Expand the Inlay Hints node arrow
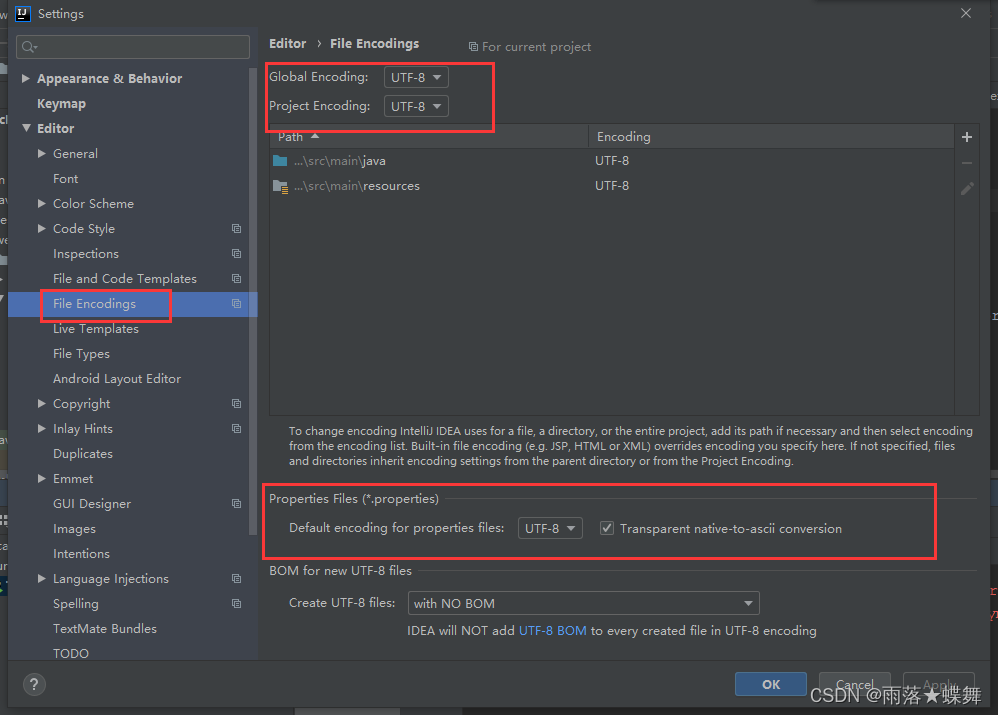998x715 pixels. click(x=42, y=428)
